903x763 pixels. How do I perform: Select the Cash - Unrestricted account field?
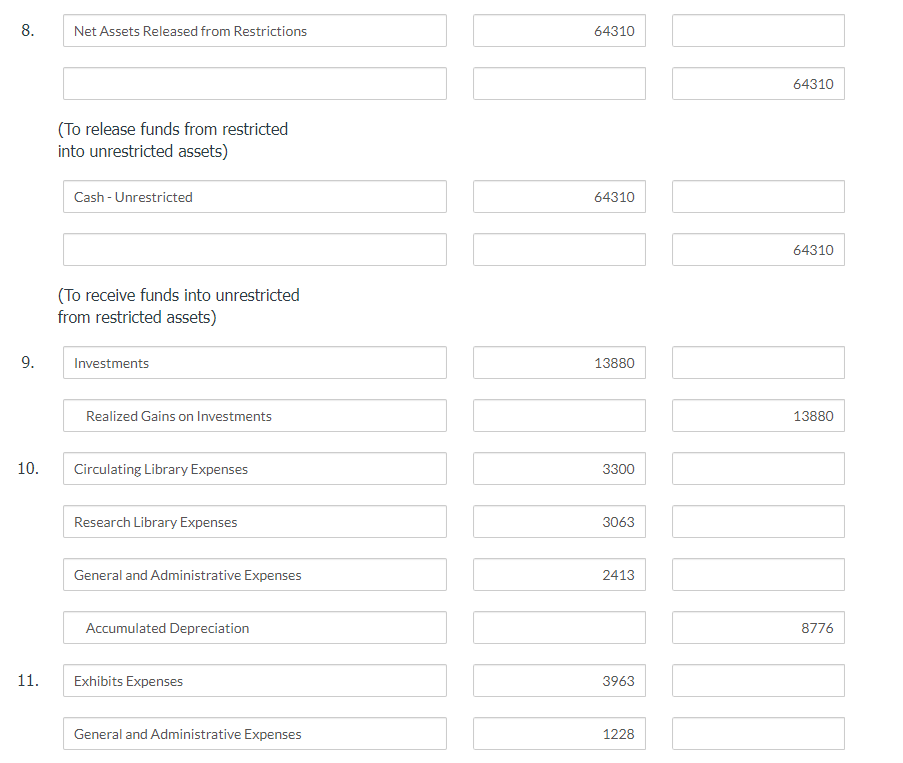(253, 196)
